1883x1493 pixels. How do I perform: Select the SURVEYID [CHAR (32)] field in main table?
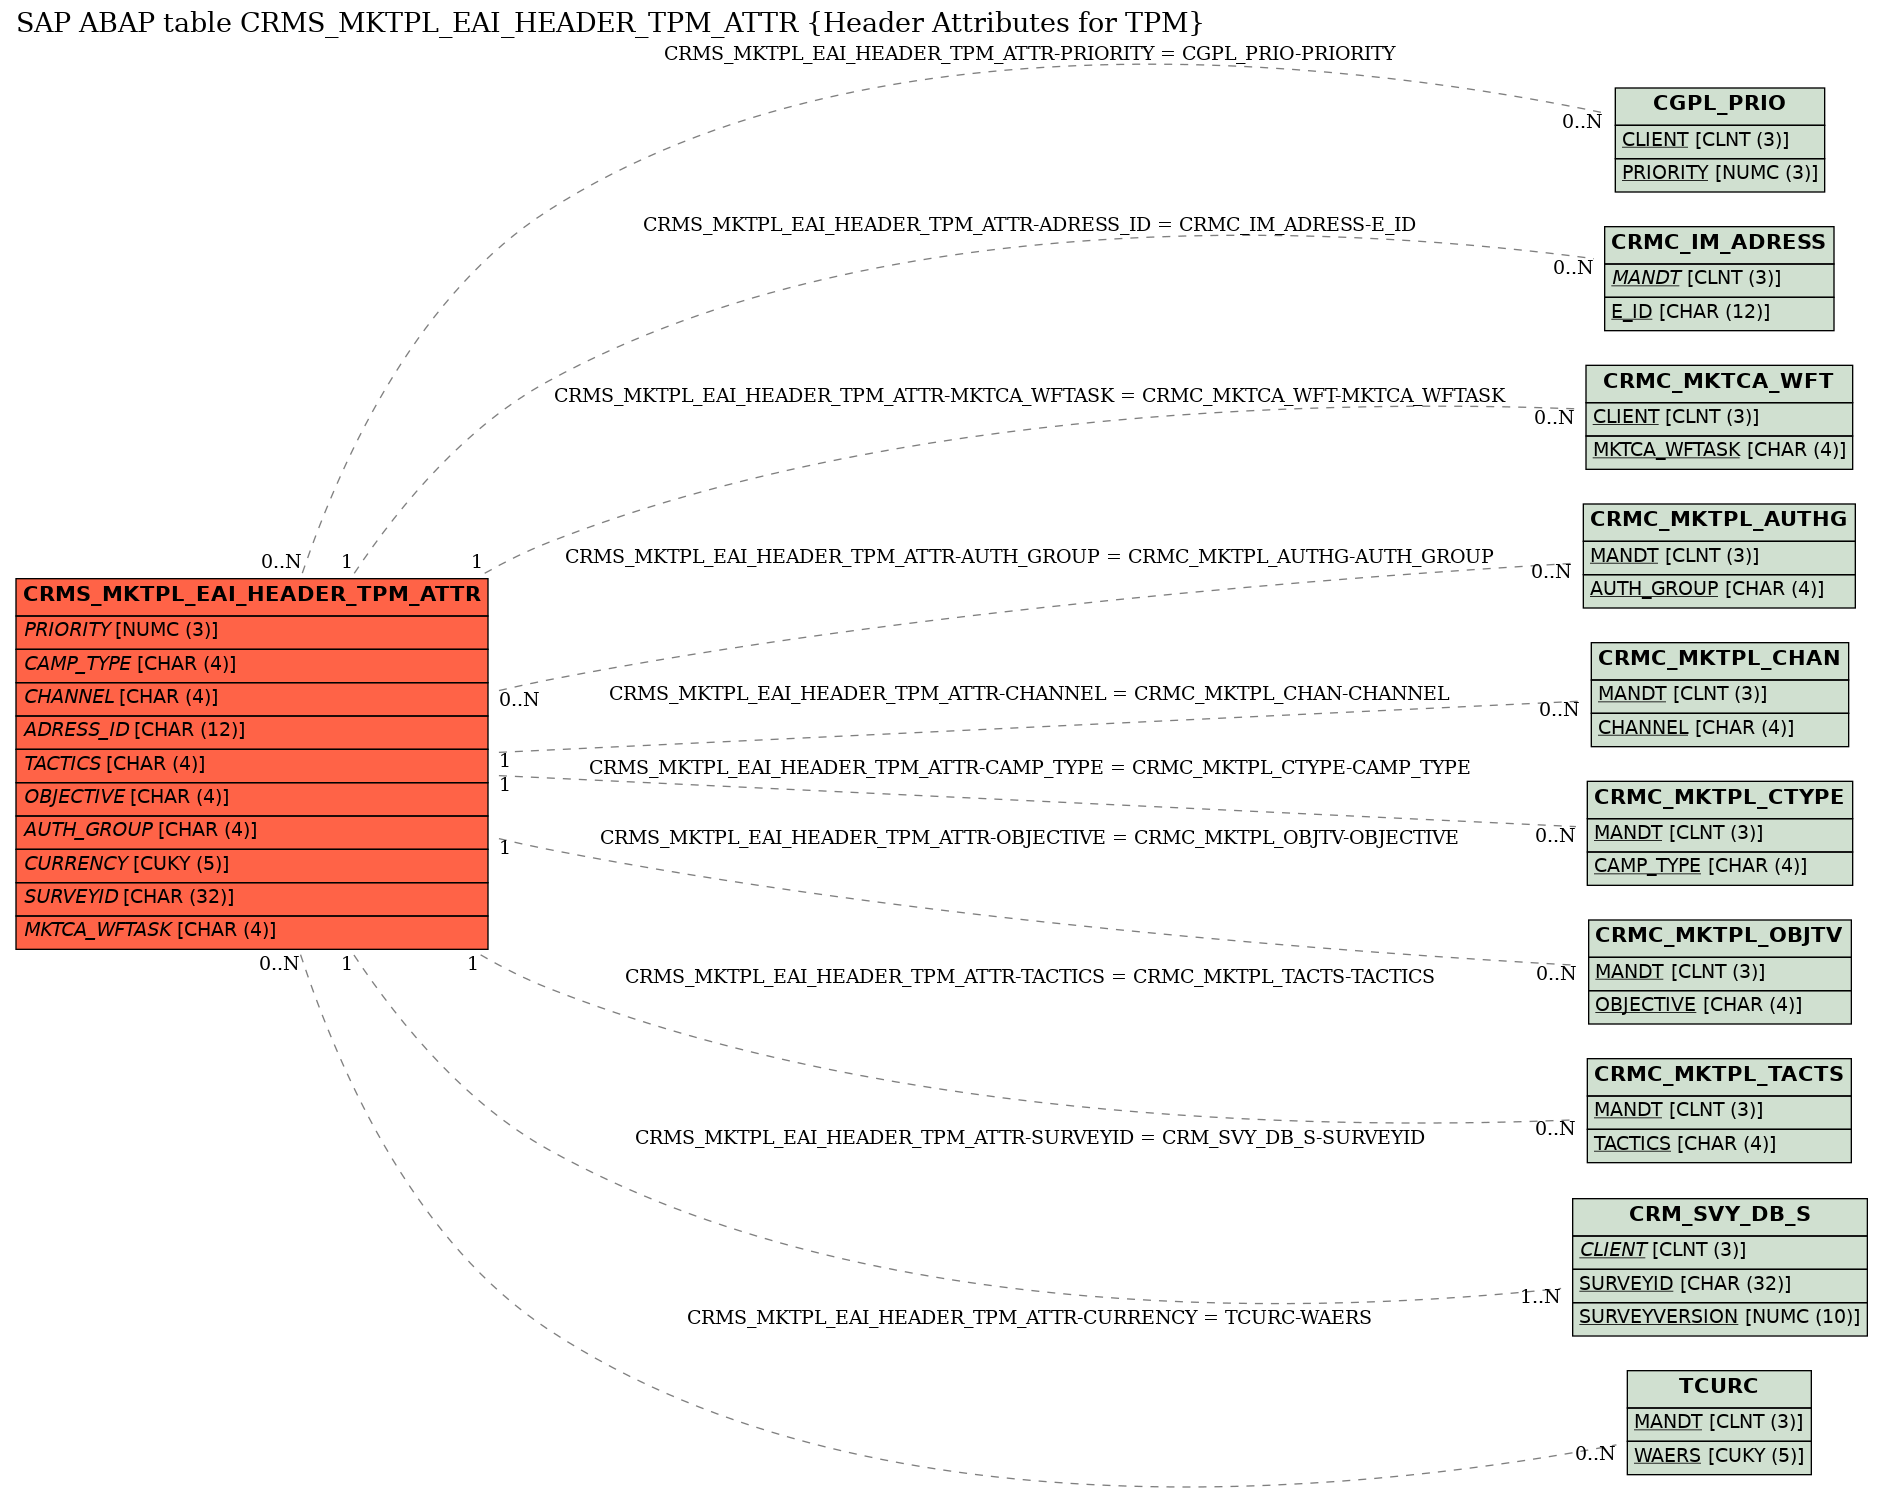[x=252, y=897]
